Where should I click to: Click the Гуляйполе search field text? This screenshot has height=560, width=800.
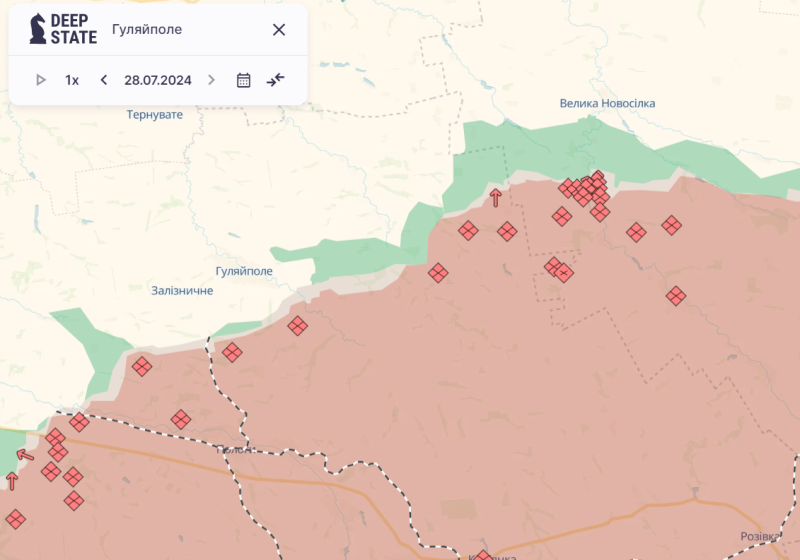pyautogui.click(x=147, y=29)
